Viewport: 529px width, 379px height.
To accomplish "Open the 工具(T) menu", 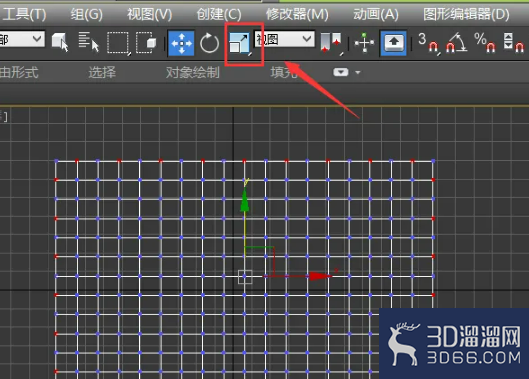I will point(24,15).
